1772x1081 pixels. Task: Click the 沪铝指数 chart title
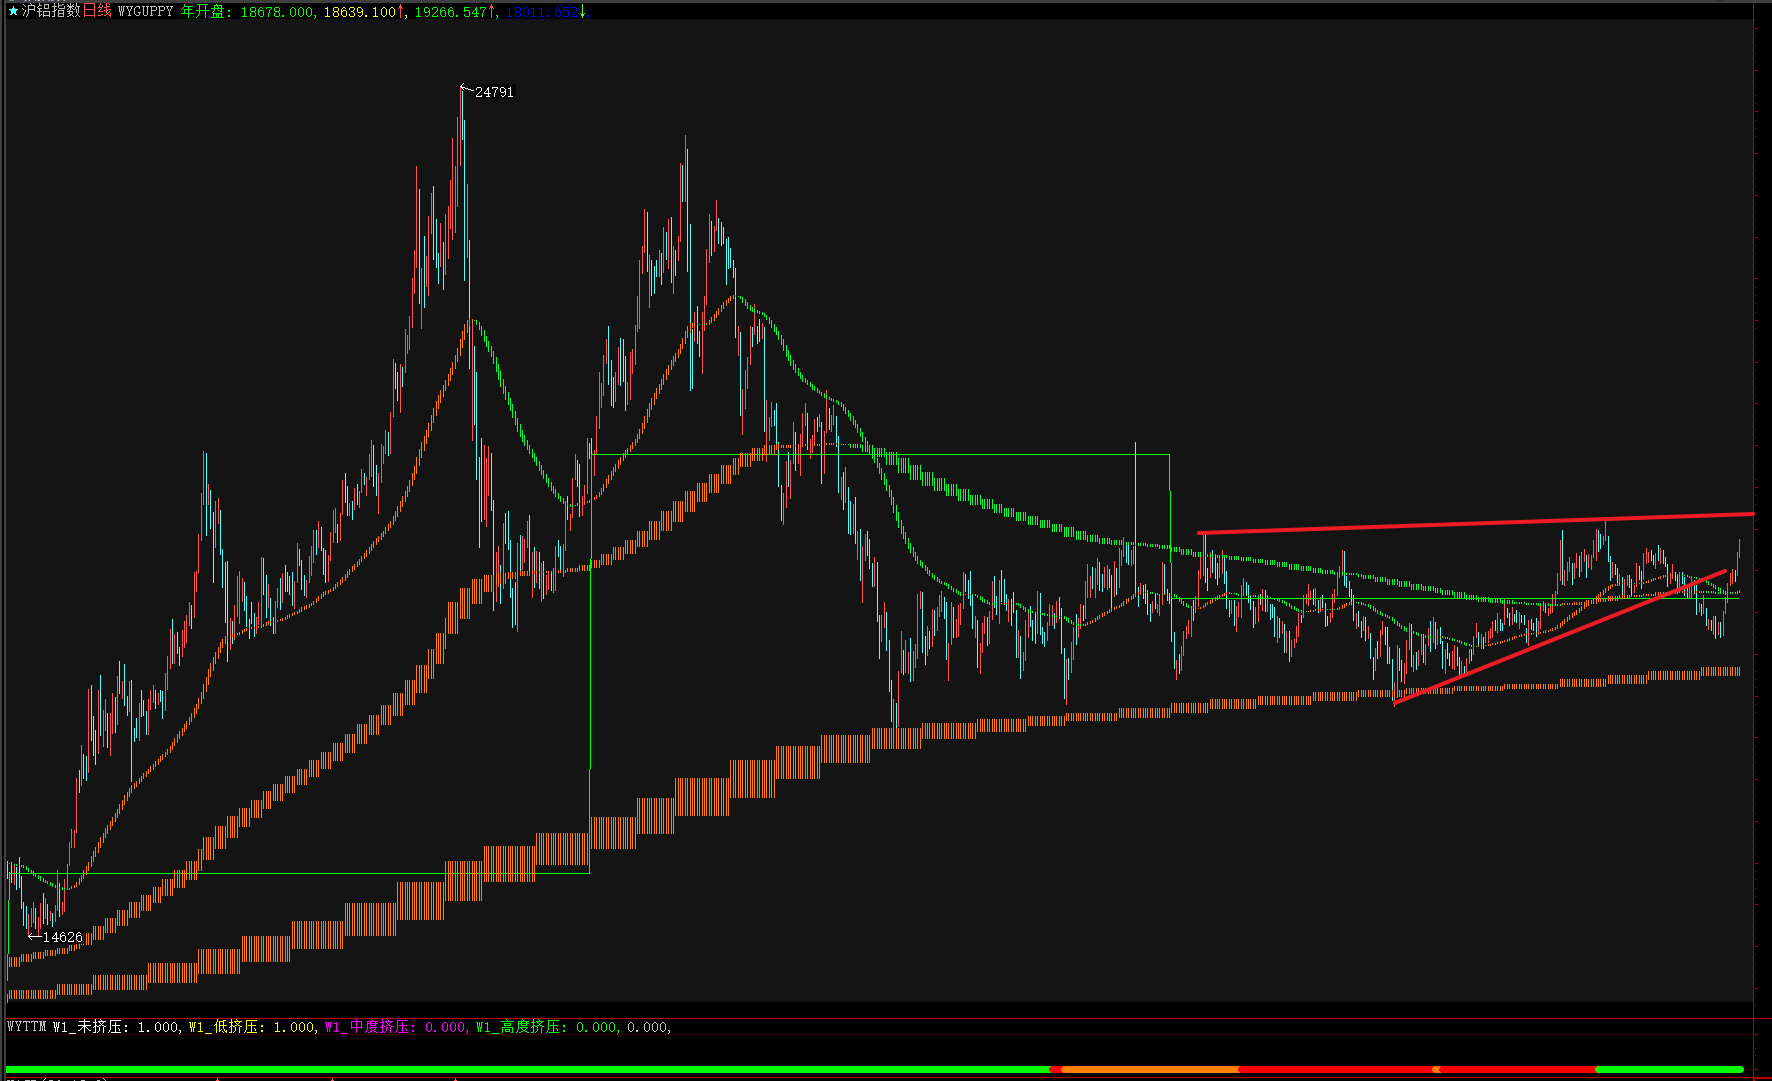pos(50,12)
